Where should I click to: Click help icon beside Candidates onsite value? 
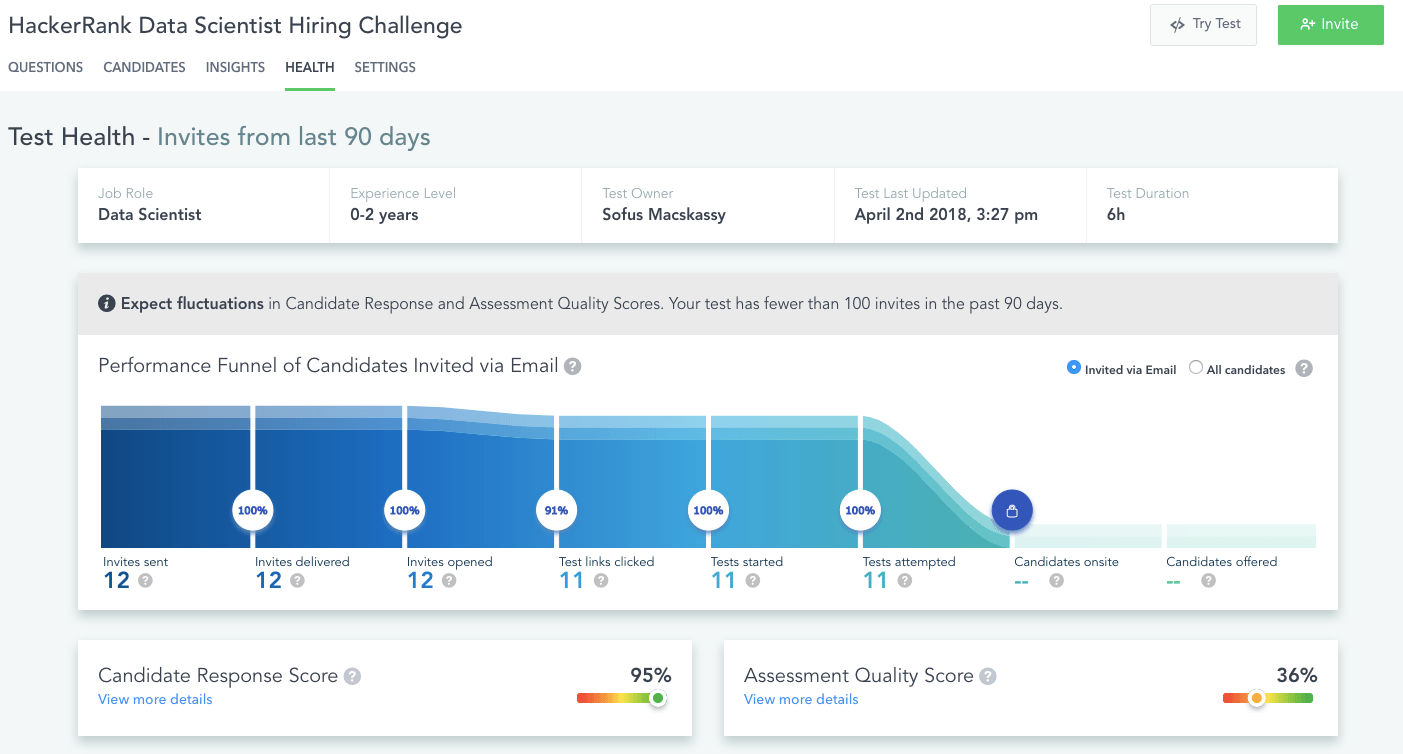(1056, 580)
